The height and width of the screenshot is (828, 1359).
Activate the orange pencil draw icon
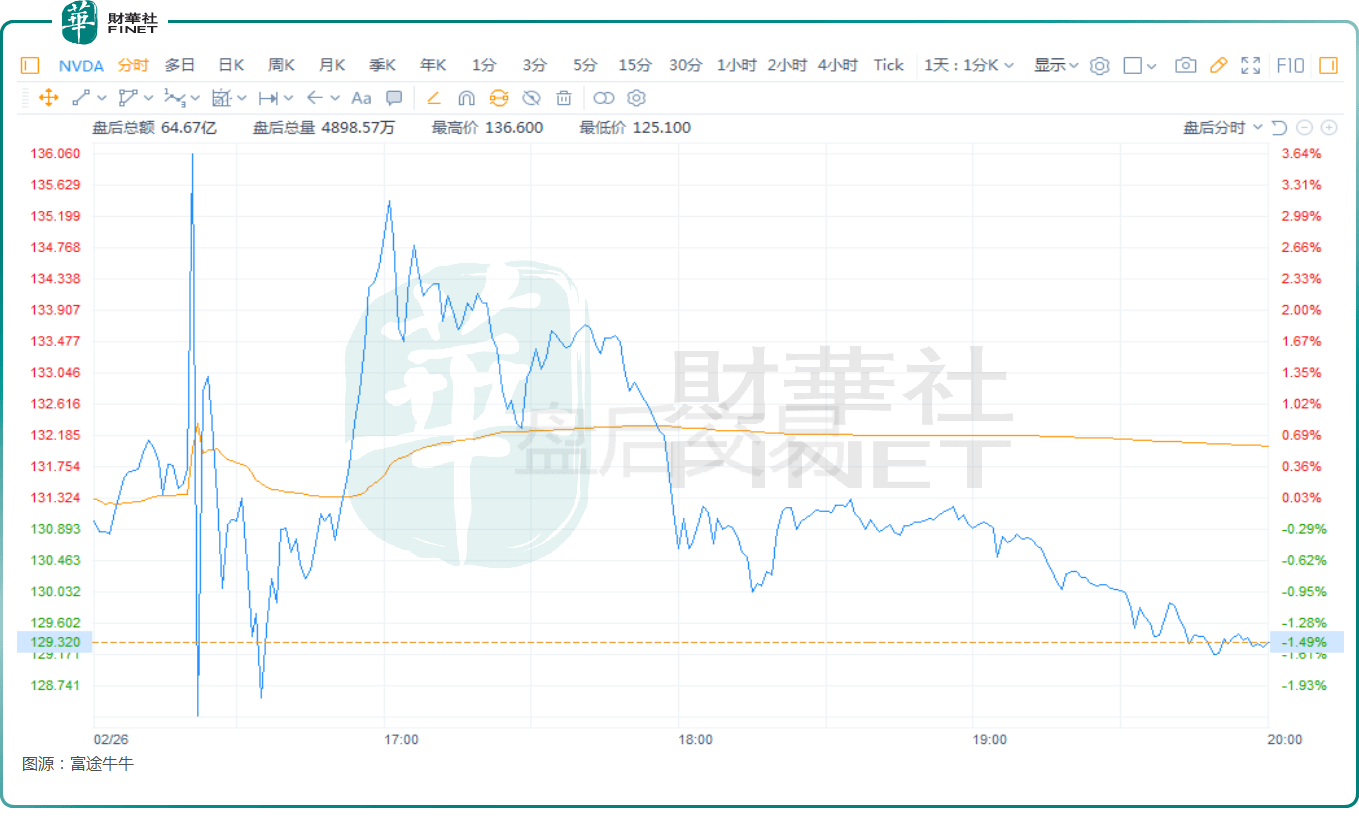coord(1218,65)
